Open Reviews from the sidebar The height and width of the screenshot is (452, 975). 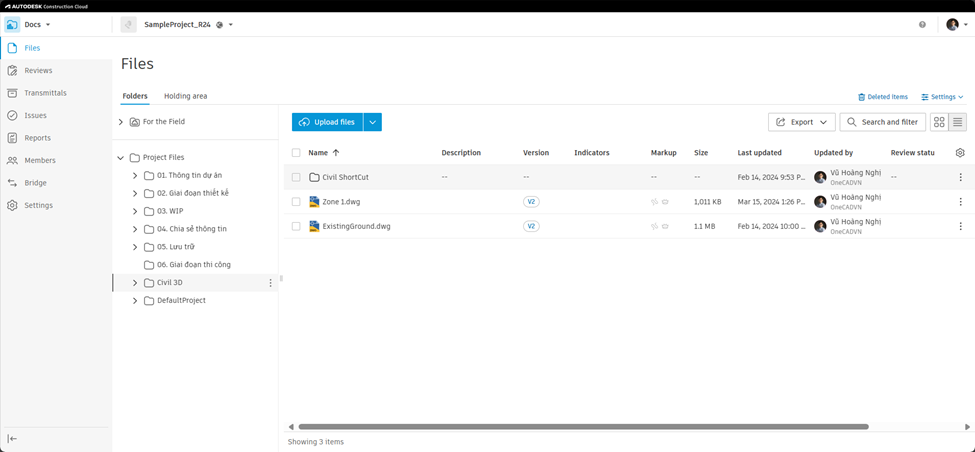pos(38,70)
